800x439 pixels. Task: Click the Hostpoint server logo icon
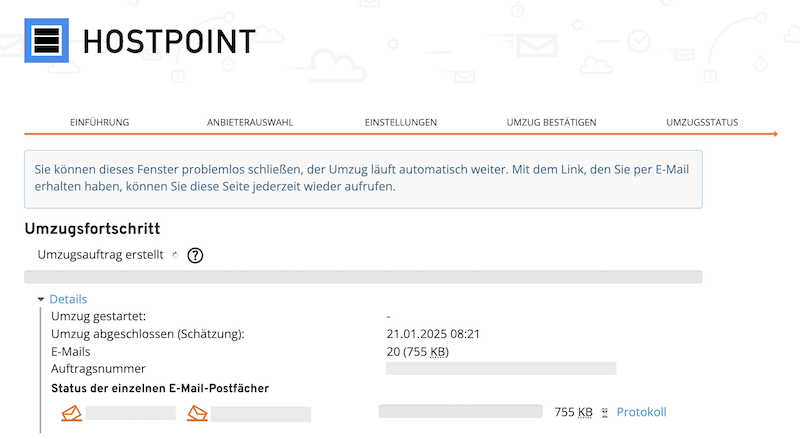(x=46, y=40)
